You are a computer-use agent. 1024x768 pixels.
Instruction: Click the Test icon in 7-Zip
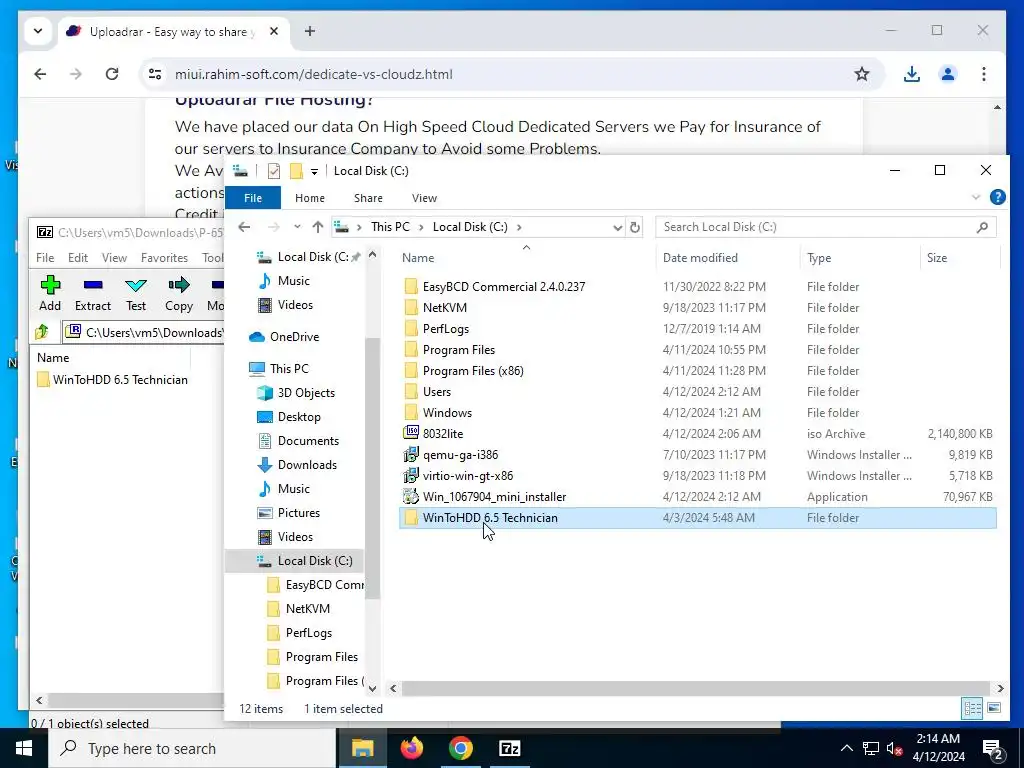point(136,285)
